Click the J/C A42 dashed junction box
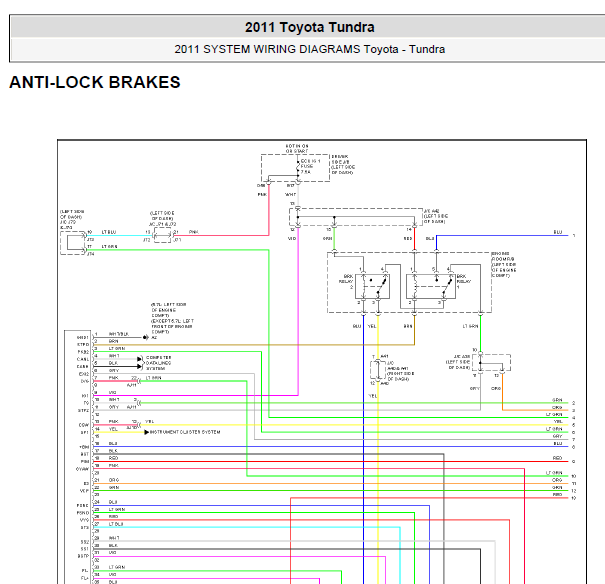 pos(356,217)
